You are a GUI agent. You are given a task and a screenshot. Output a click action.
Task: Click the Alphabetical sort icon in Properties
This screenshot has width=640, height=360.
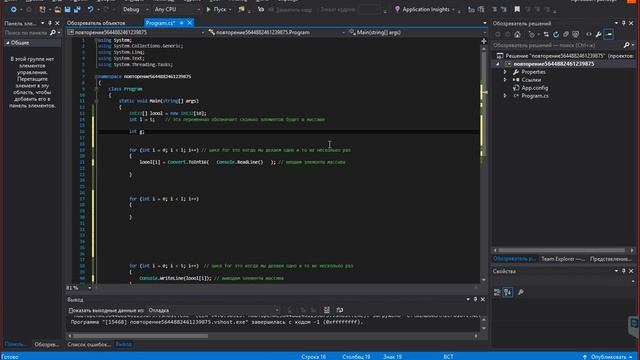point(507,292)
